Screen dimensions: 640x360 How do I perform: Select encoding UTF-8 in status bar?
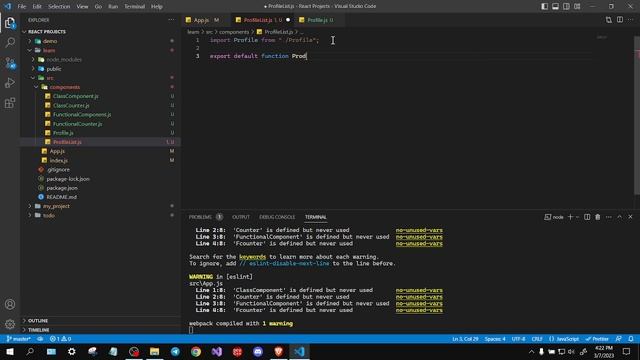[518, 339]
